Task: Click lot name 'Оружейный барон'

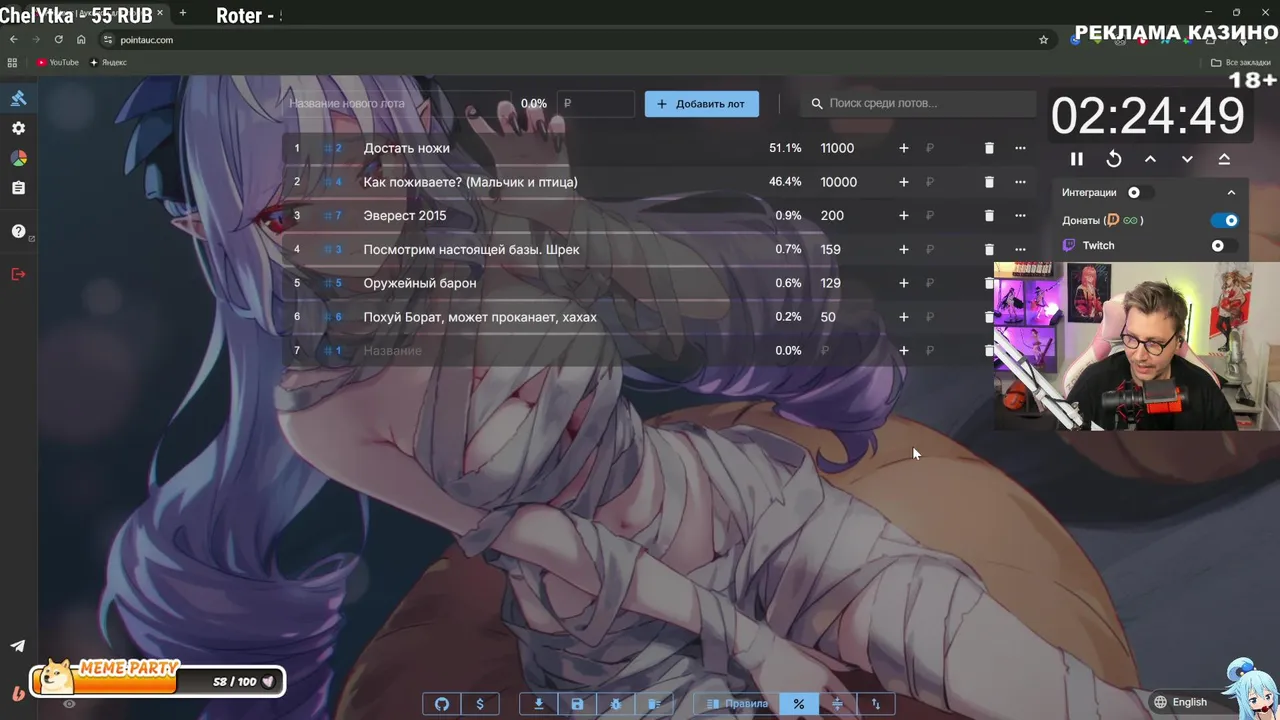Action: coord(420,283)
